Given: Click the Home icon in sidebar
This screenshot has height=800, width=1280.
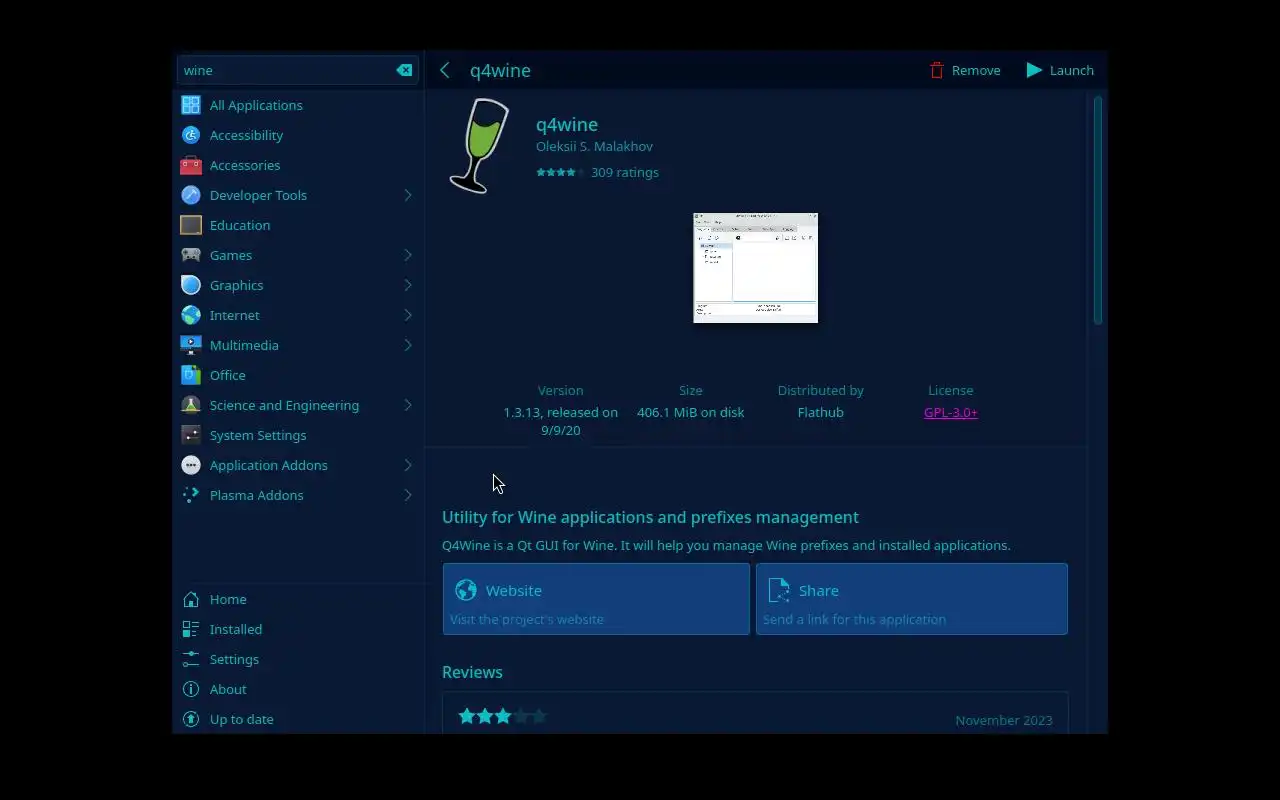Looking at the screenshot, I should click(x=191, y=599).
